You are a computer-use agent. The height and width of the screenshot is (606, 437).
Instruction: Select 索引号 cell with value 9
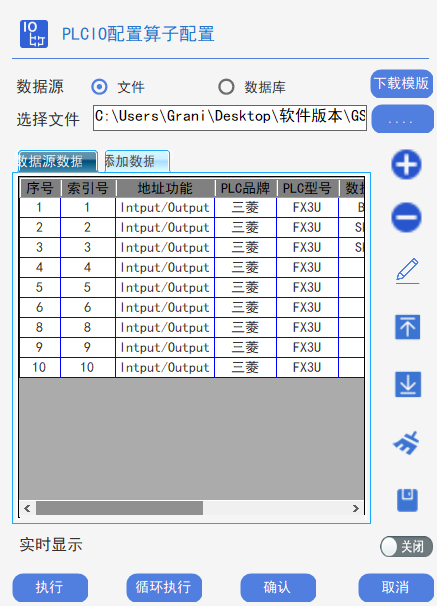(88, 347)
